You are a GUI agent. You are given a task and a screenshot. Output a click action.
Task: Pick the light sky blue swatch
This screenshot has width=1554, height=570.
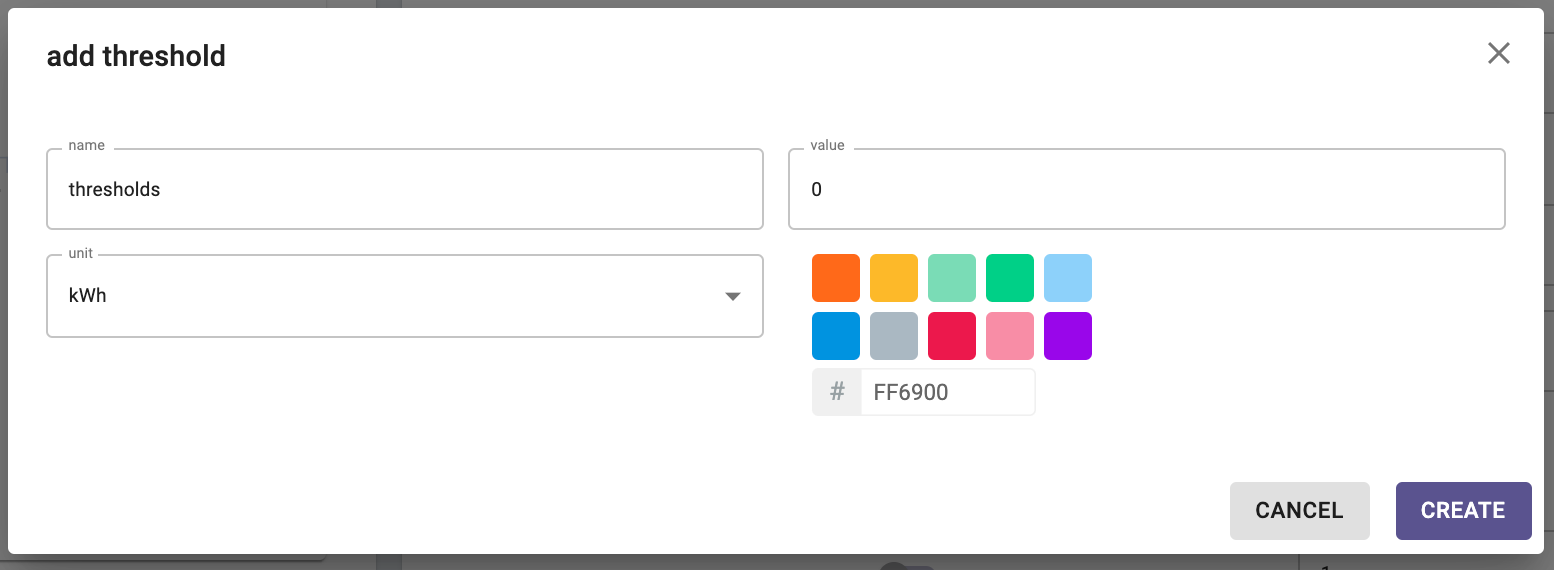click(x=1068, y=278)
